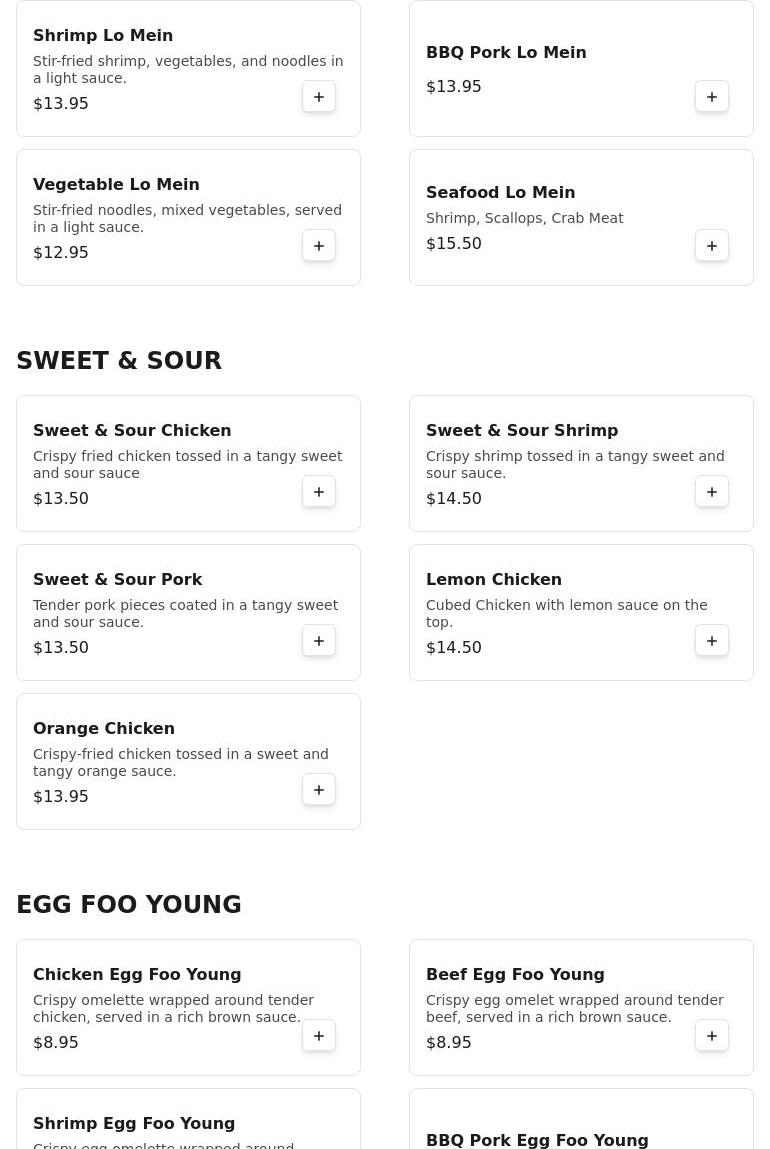Add BBQ Pork Lo Mein to order
Viewport: 770px width, 1149px height.
click(711, 97)
